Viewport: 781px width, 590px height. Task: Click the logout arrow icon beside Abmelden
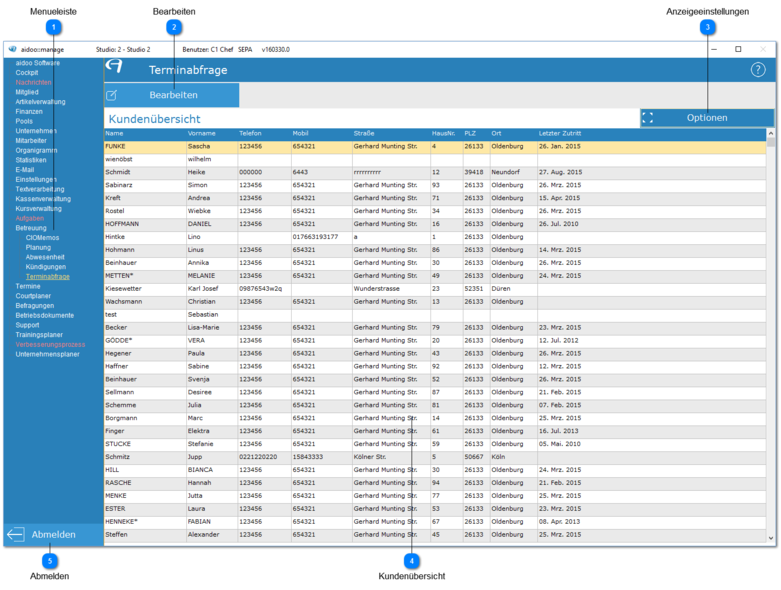(x=15, y=534)
